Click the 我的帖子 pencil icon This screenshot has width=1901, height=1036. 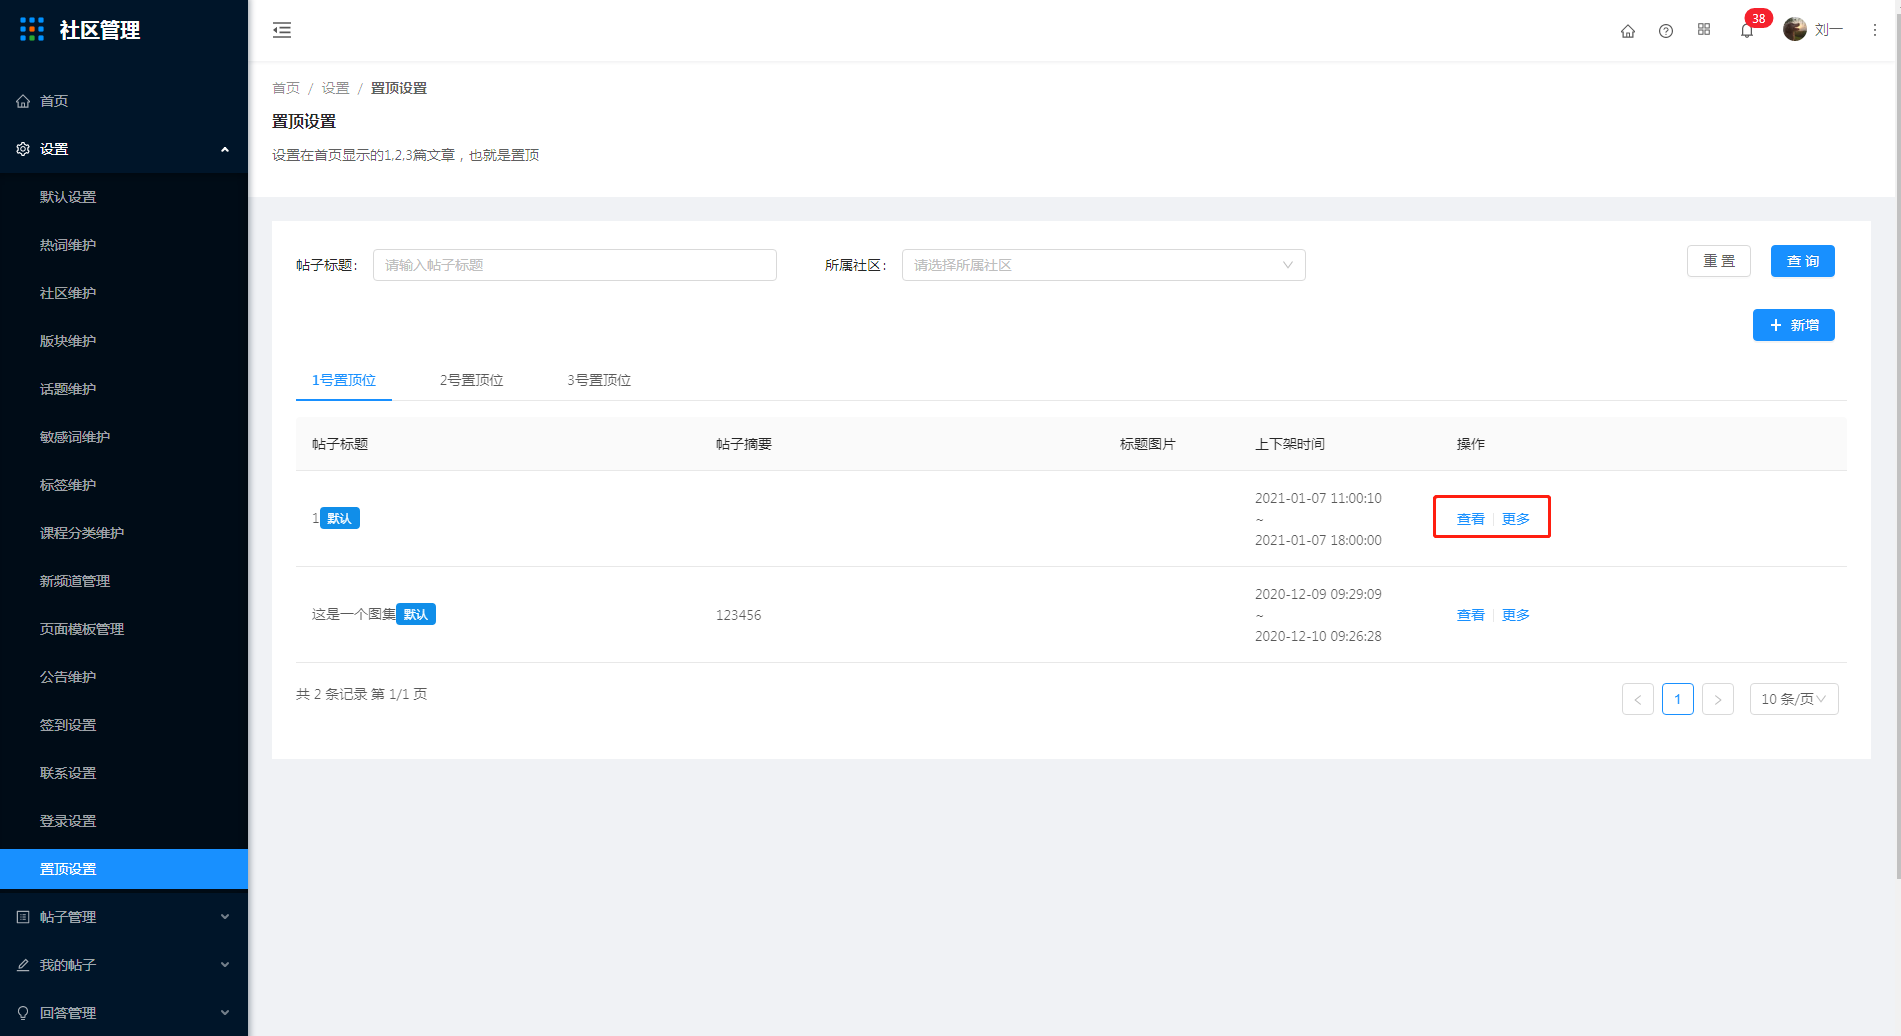(x=23, y=965)
